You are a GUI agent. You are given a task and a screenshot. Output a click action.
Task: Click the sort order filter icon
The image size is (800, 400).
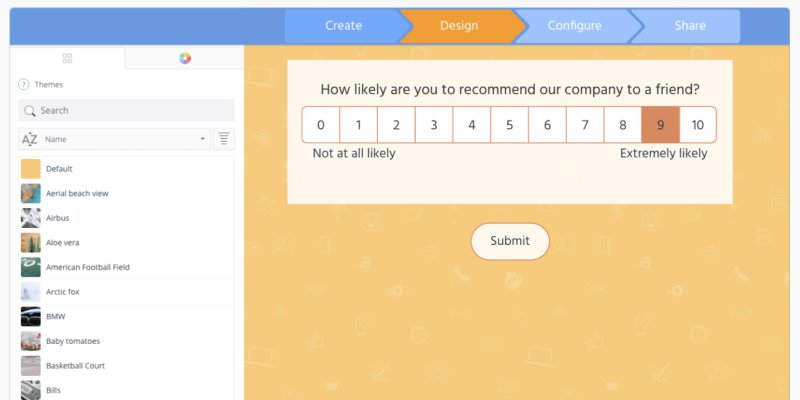point(224,139)
